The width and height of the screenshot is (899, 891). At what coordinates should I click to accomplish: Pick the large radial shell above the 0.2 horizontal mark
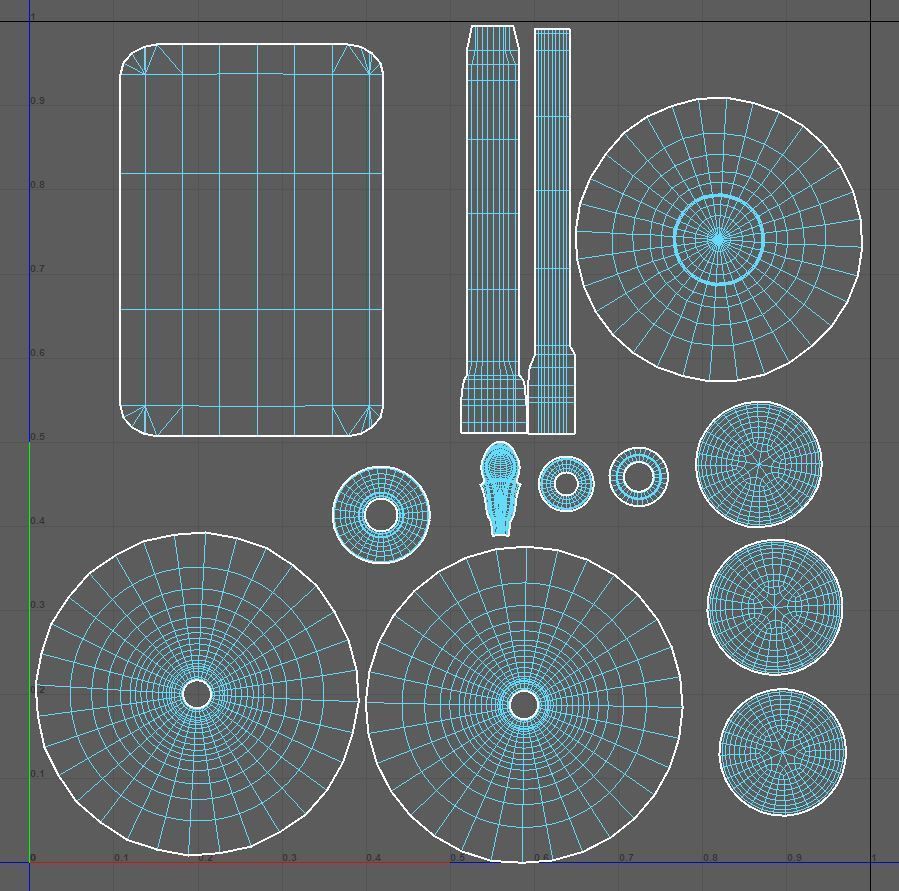(x=197, y=694)
